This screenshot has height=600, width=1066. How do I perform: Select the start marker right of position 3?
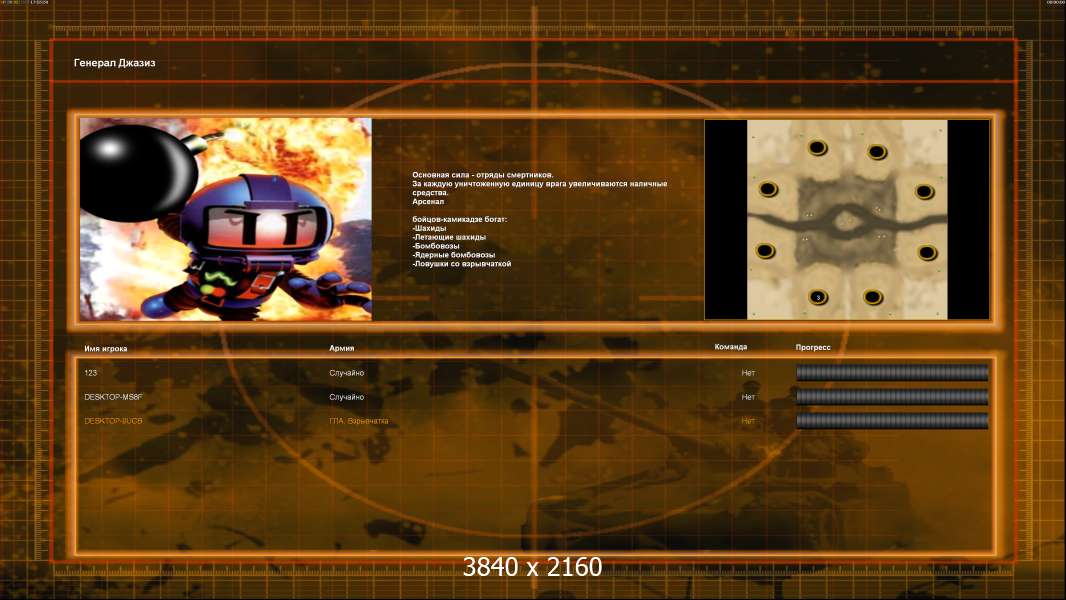[x=873, y=297]
